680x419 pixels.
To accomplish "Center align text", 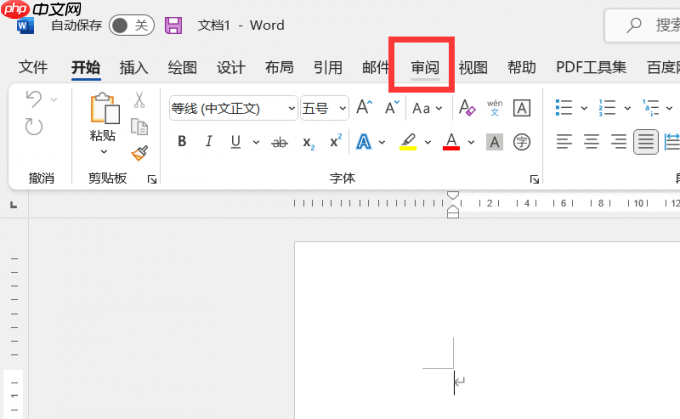I will point(591,142).
